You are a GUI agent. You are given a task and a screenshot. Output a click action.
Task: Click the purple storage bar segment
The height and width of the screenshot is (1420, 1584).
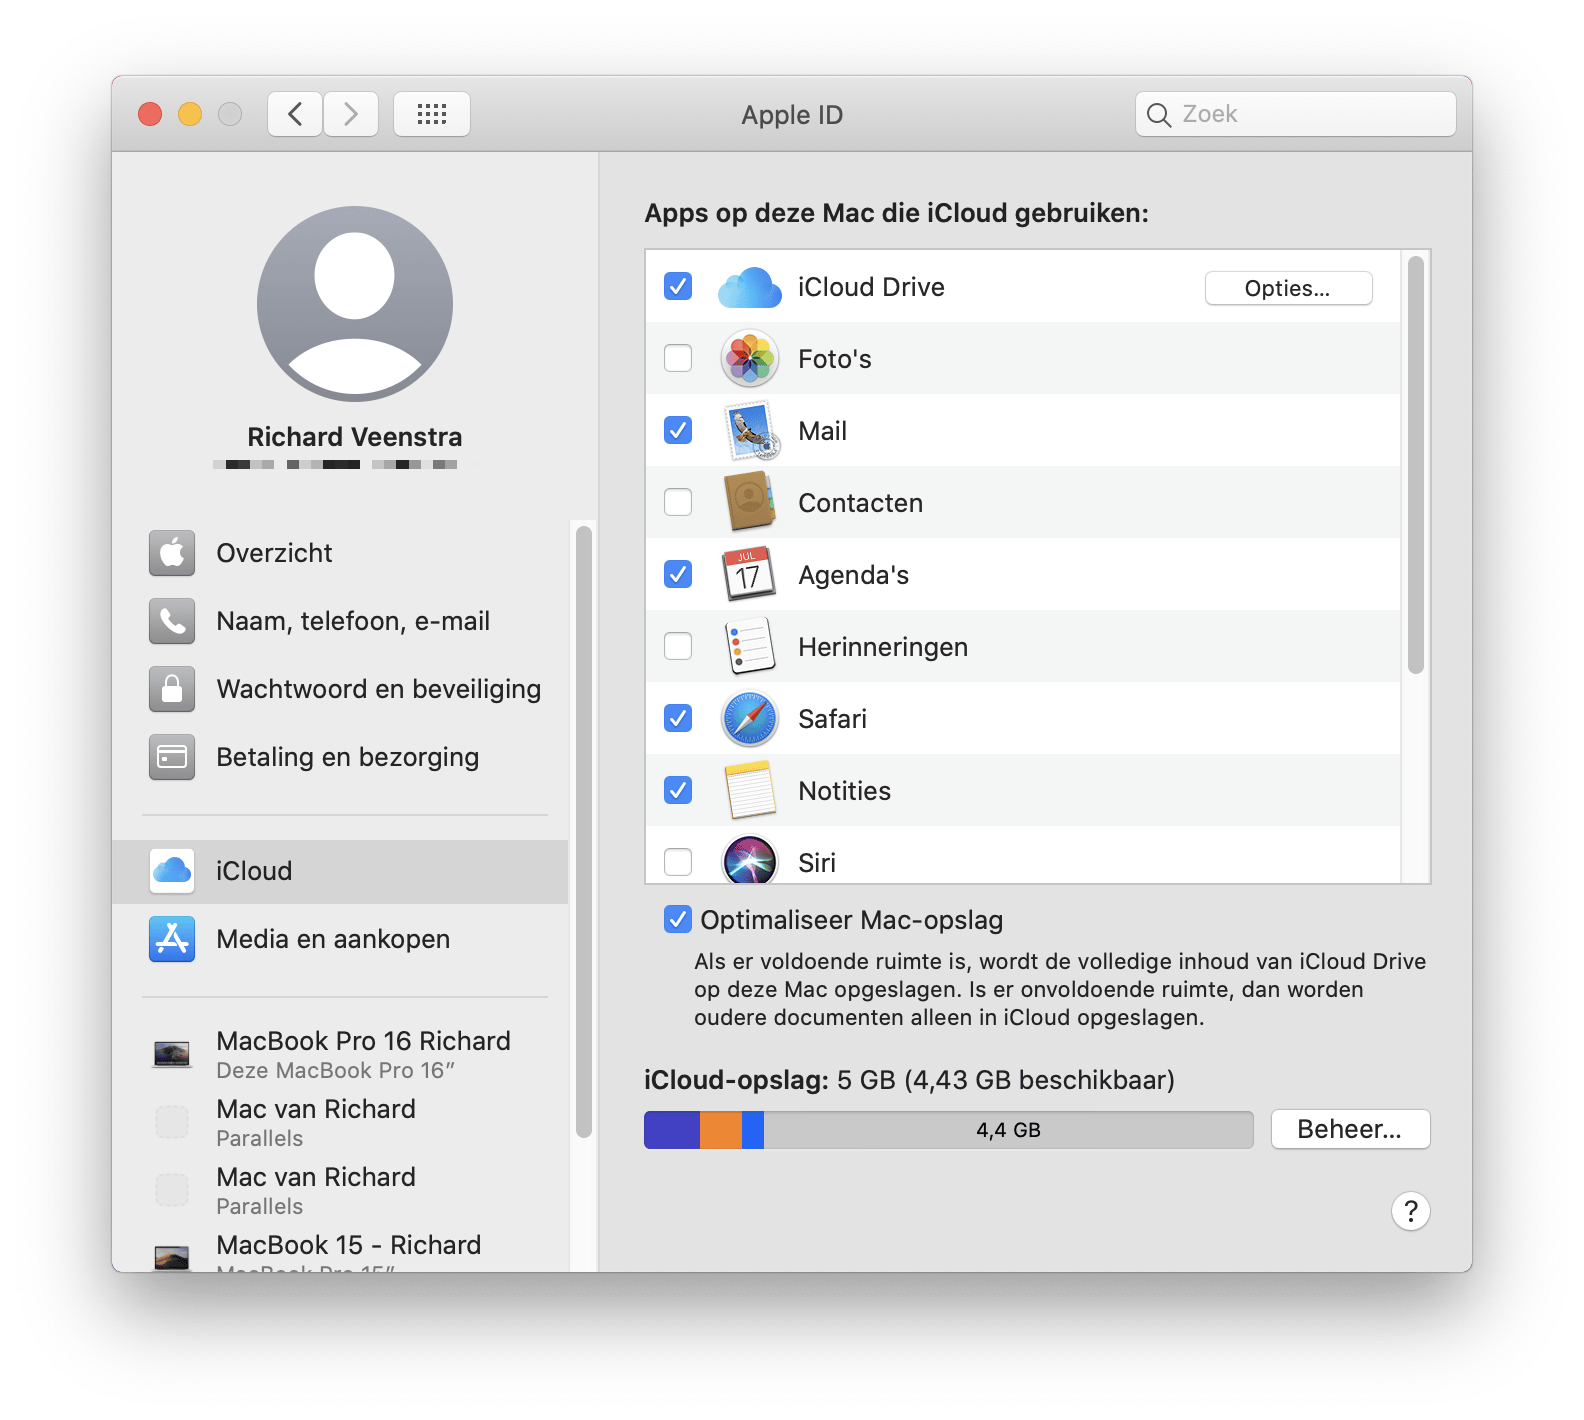(672, 1130)
